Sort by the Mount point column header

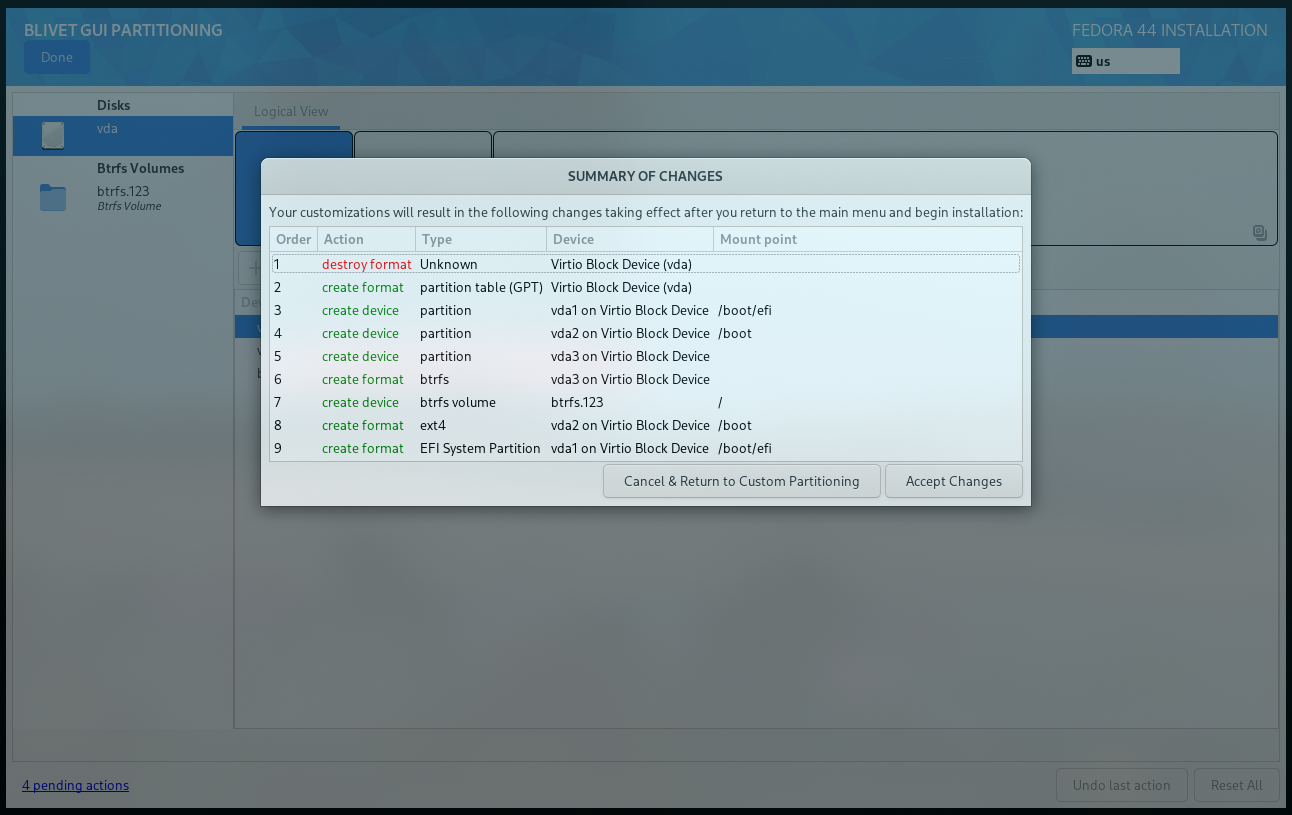pos(867,239)
